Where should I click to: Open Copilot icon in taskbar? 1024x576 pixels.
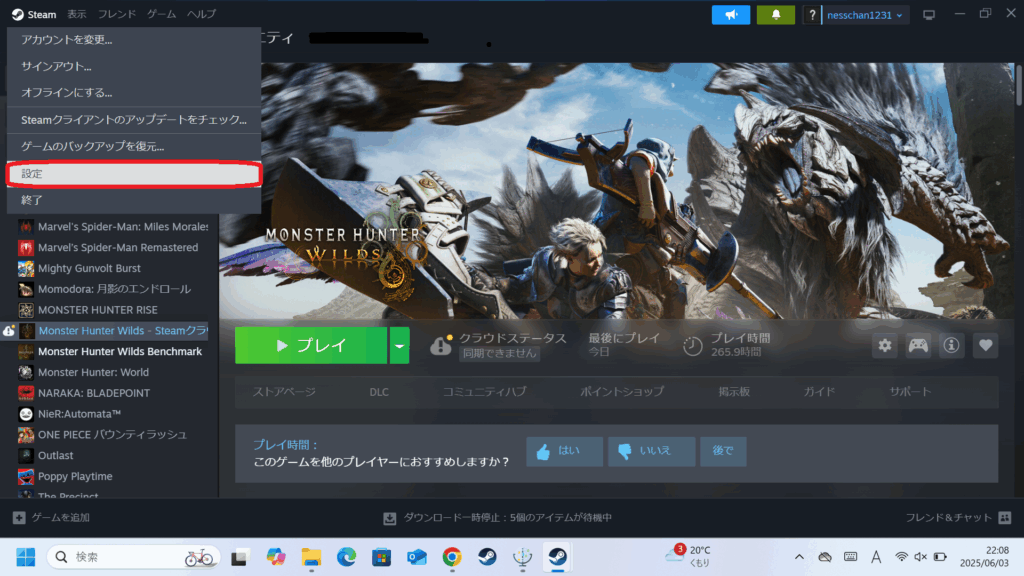pyautogui.click(x=276, y=557)
